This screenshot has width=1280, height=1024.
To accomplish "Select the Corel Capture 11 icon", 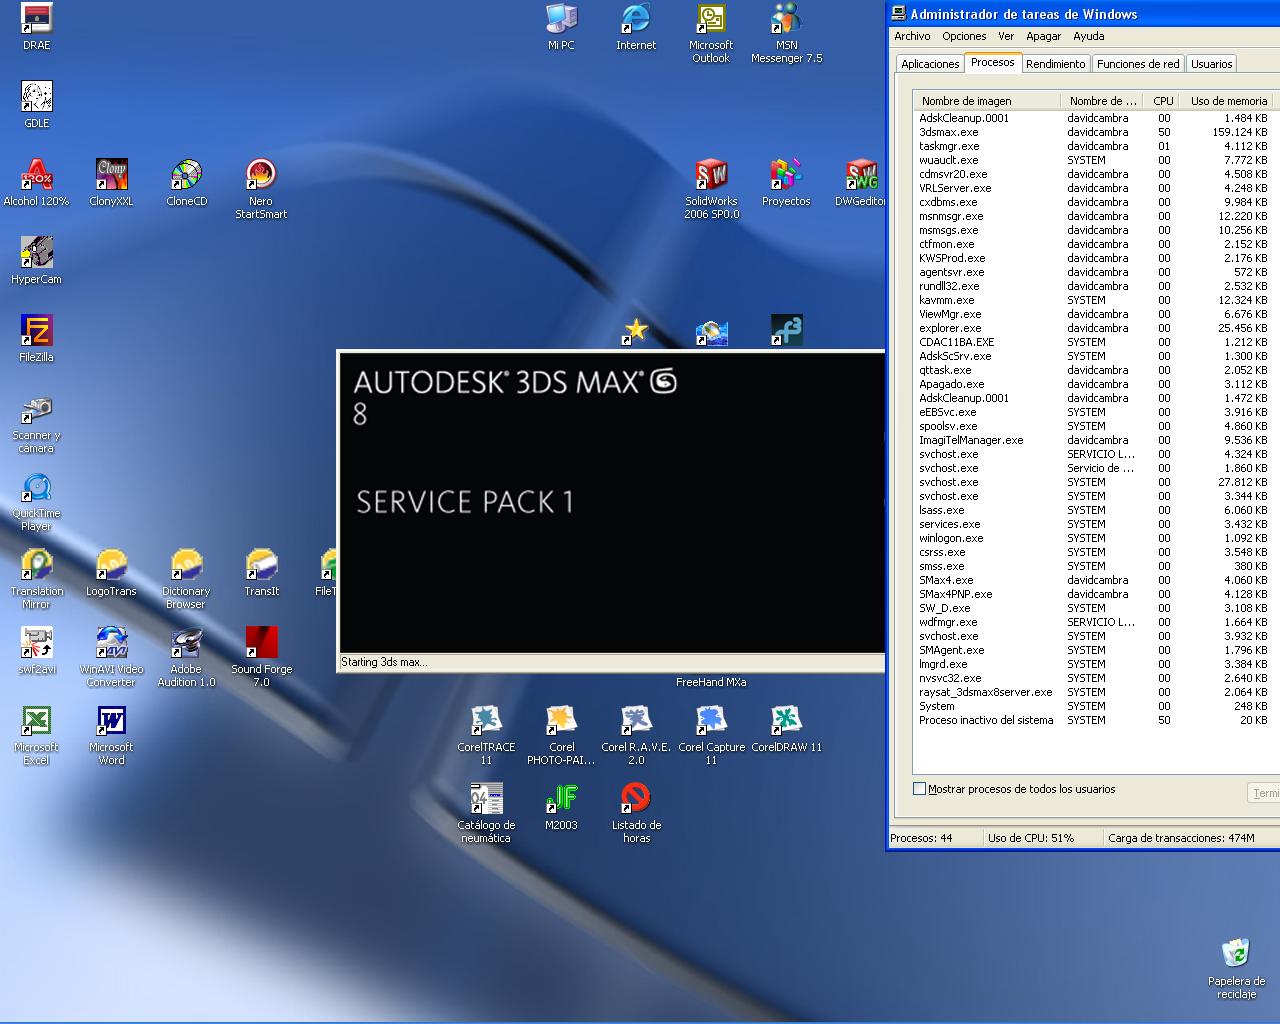I will [x=711, y=736].
